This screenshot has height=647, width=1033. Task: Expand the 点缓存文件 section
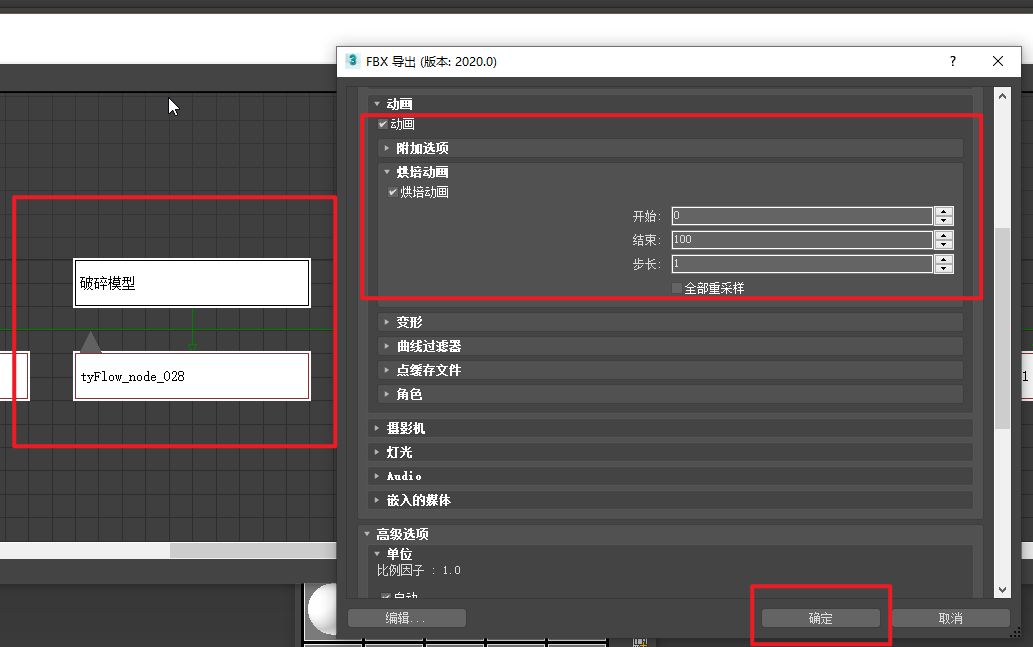[x=671, y=370]
